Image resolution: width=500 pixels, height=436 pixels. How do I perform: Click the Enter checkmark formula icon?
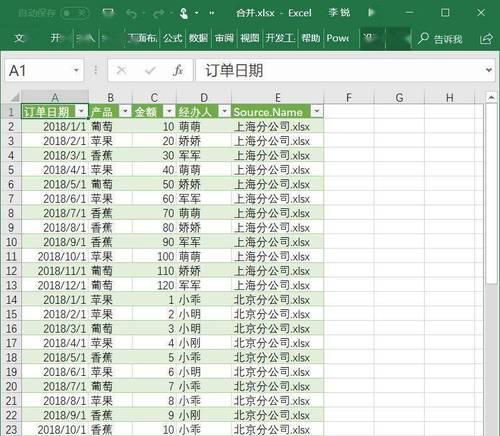pos(150,70)
